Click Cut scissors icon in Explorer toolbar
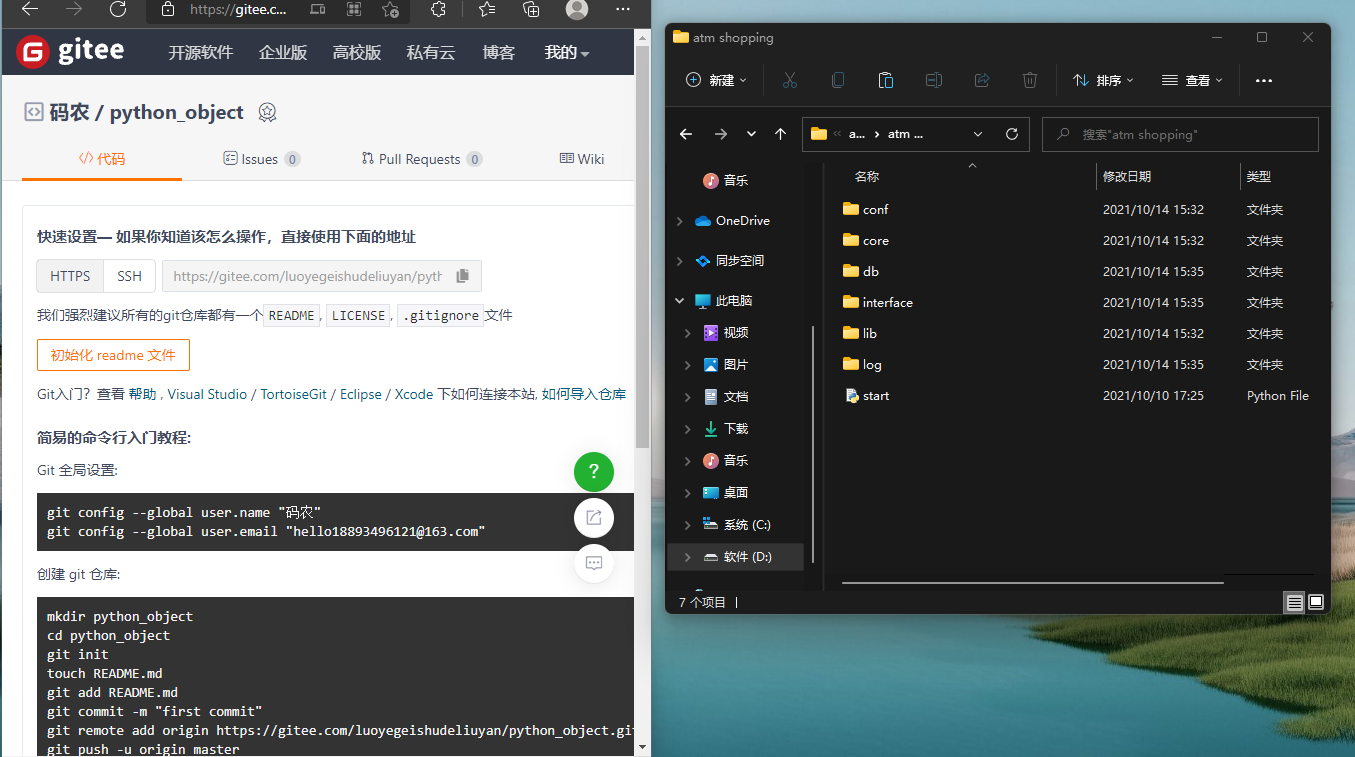 pos(790,80)
